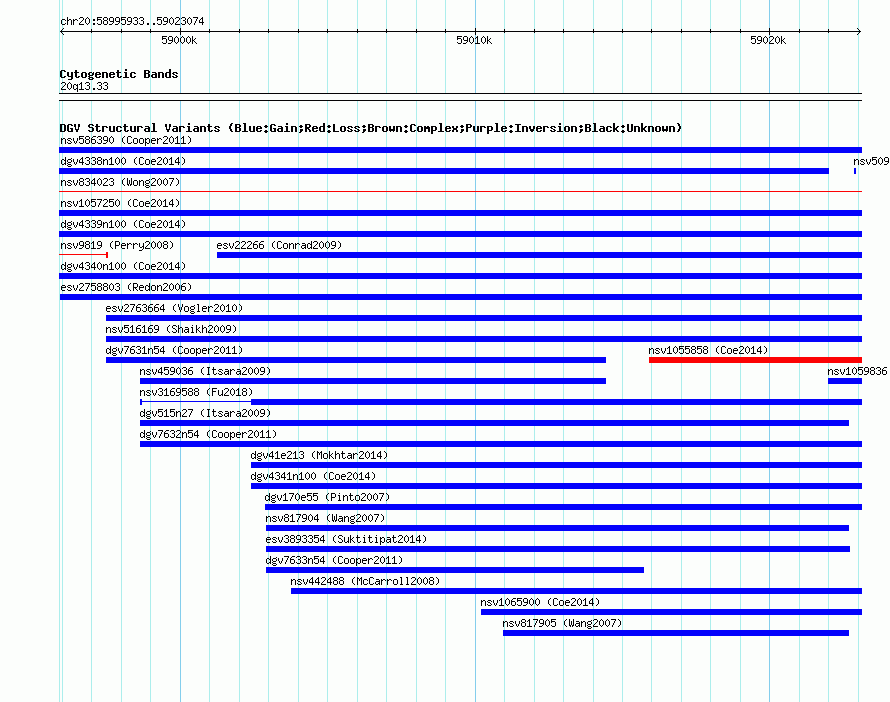Click the small blue bar under nsv1059836

pos(845,381)
